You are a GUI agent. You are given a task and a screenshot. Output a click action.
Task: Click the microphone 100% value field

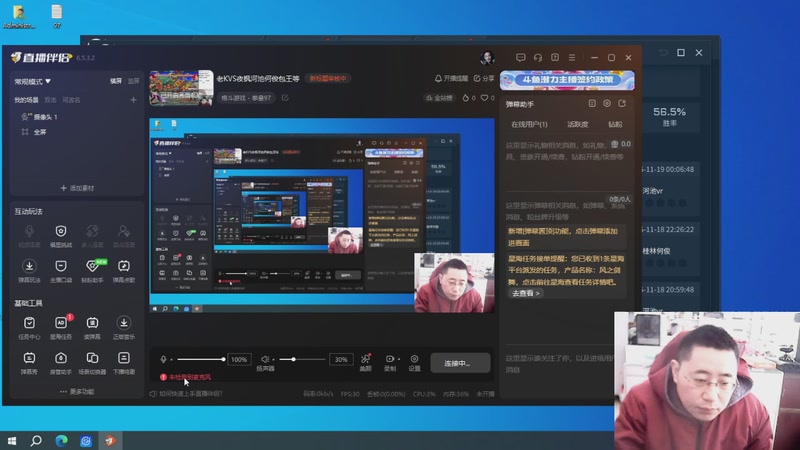pos(239,360)
